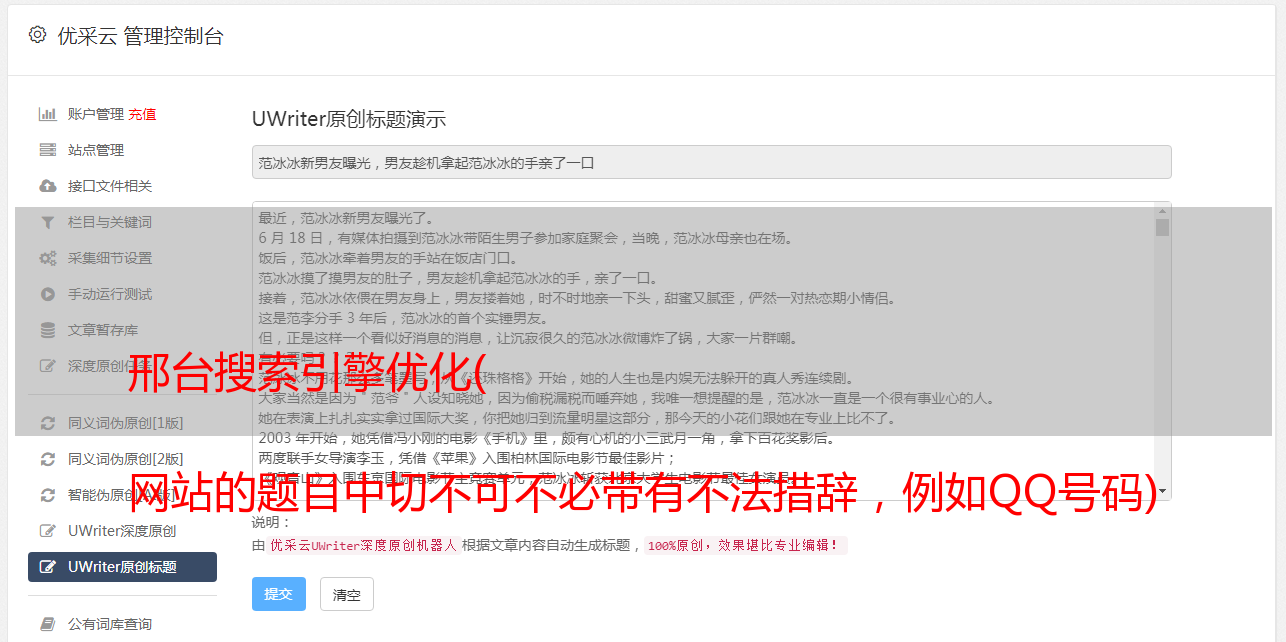Click the cloud upload icon for 接口文件相关
Viewport: 1286px width, 642px height.
click(47, 186)
